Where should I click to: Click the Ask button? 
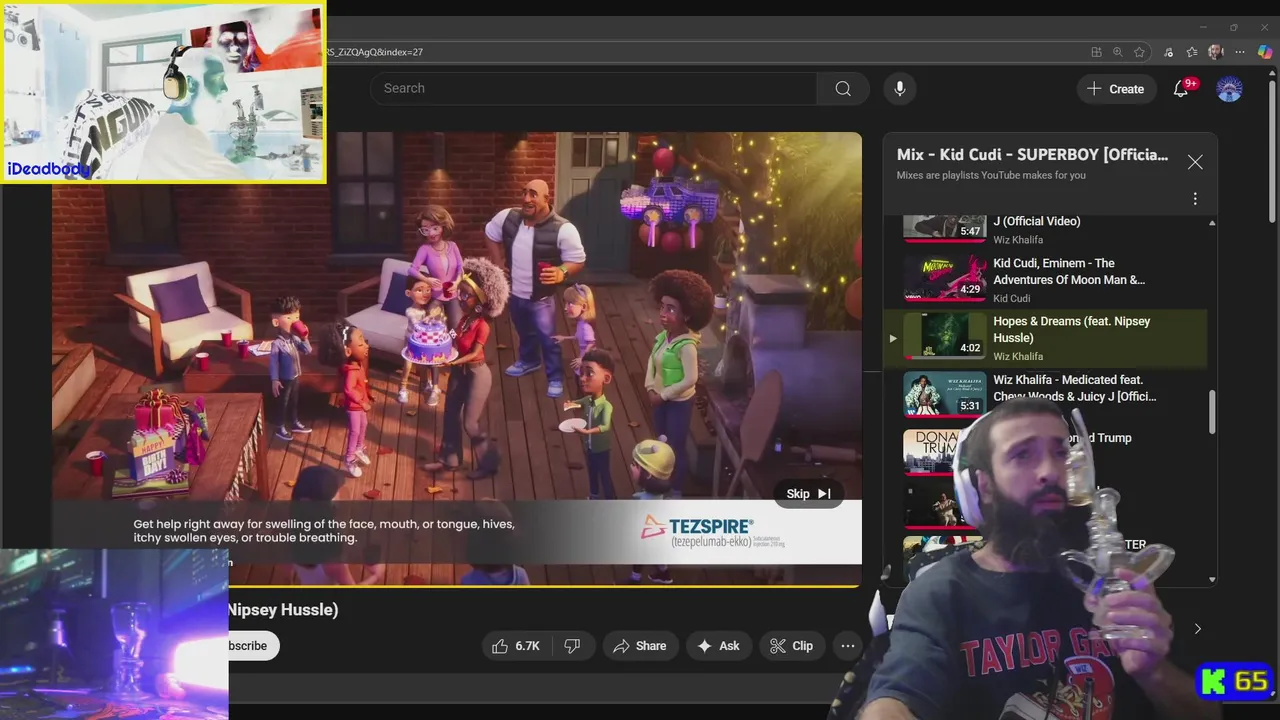pos(718,646)
